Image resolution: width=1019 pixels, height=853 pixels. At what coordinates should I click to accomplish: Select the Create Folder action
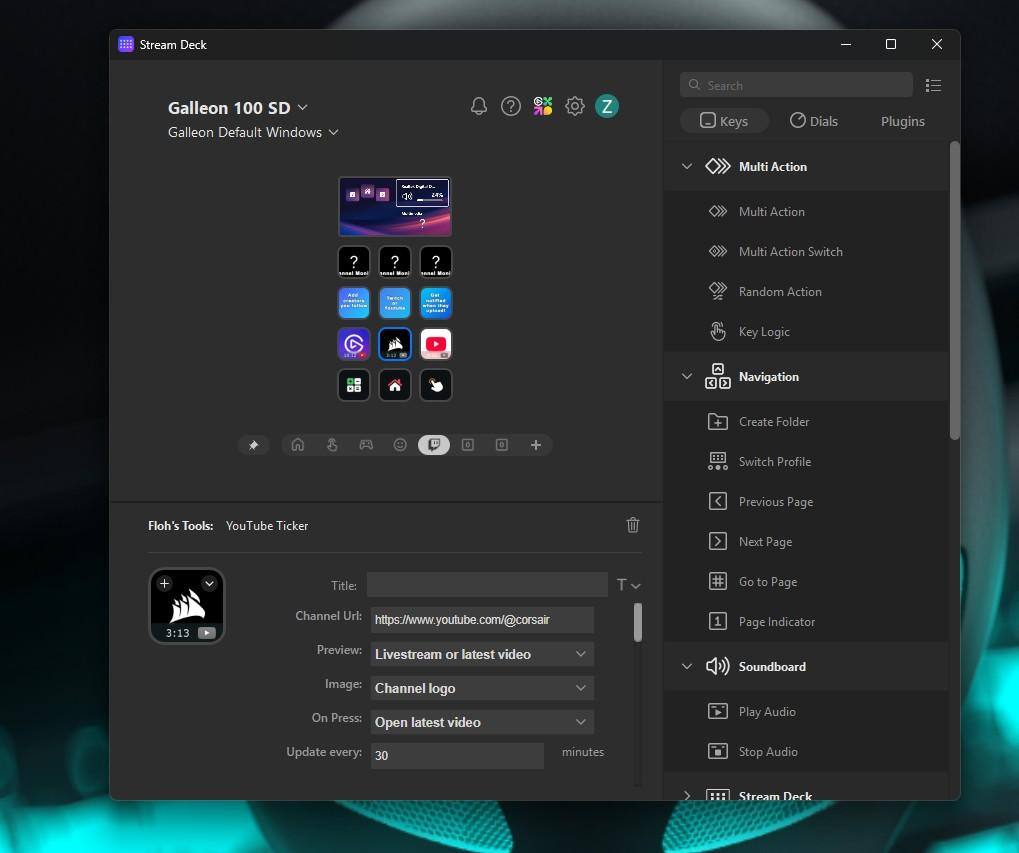(774, 422)
